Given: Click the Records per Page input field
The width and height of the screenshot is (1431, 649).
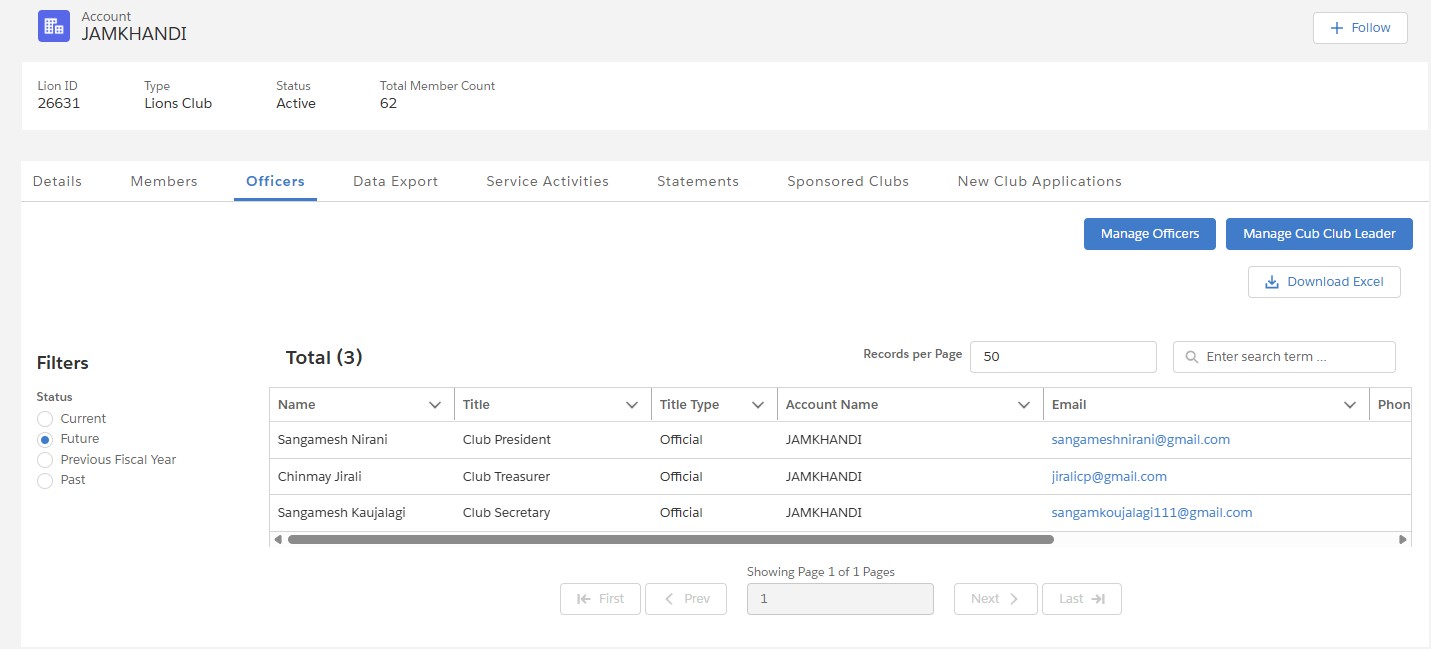Looking at the screenshot, I should click(1063, 357).
